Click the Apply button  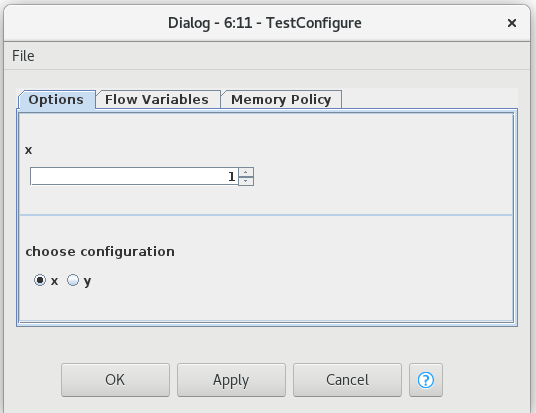231,380
